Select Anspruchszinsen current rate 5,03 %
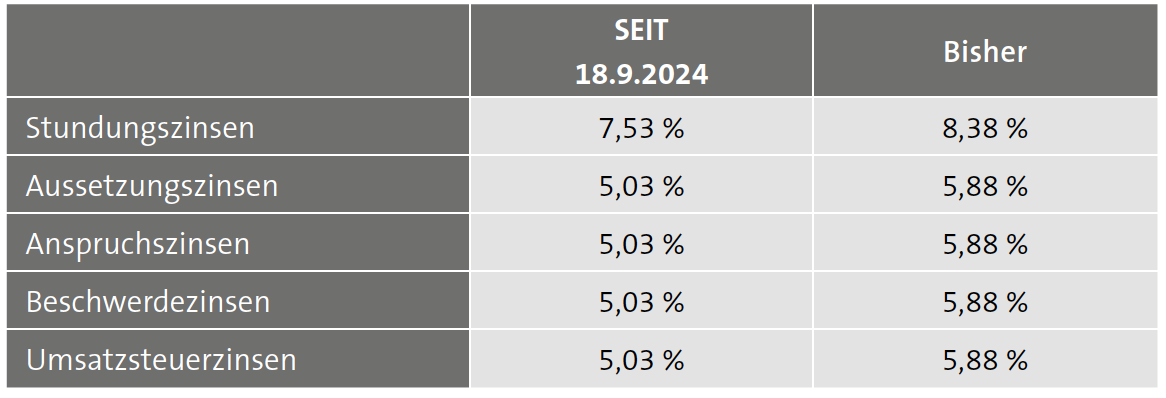 pyautogui.click(x=641, y=243)
